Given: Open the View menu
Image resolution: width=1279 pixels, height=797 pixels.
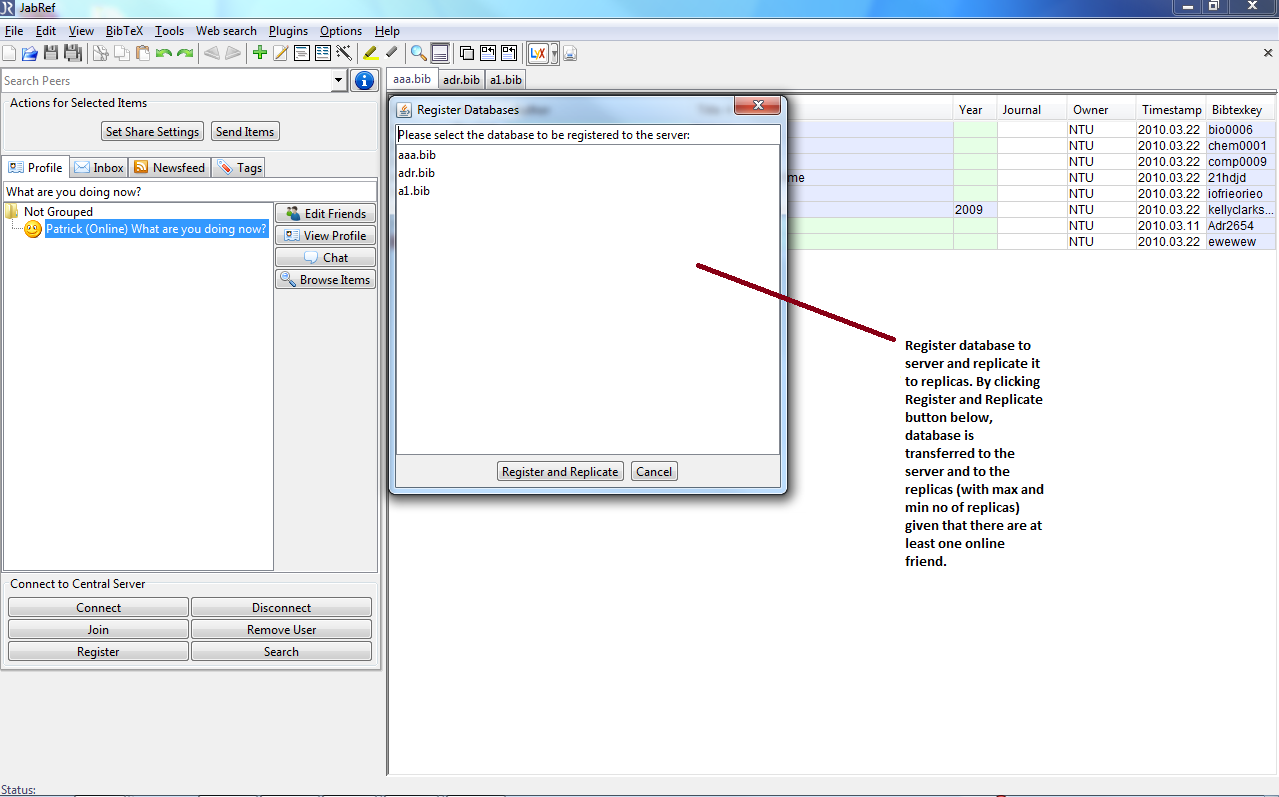Looking at the screenshot, I should click(81, 31).
